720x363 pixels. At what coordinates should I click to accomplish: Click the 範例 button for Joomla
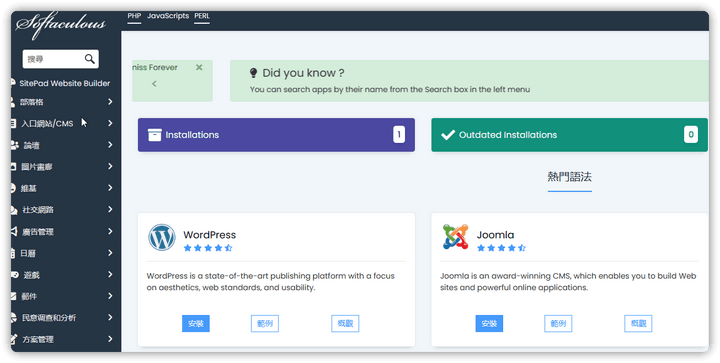(558, 324)
